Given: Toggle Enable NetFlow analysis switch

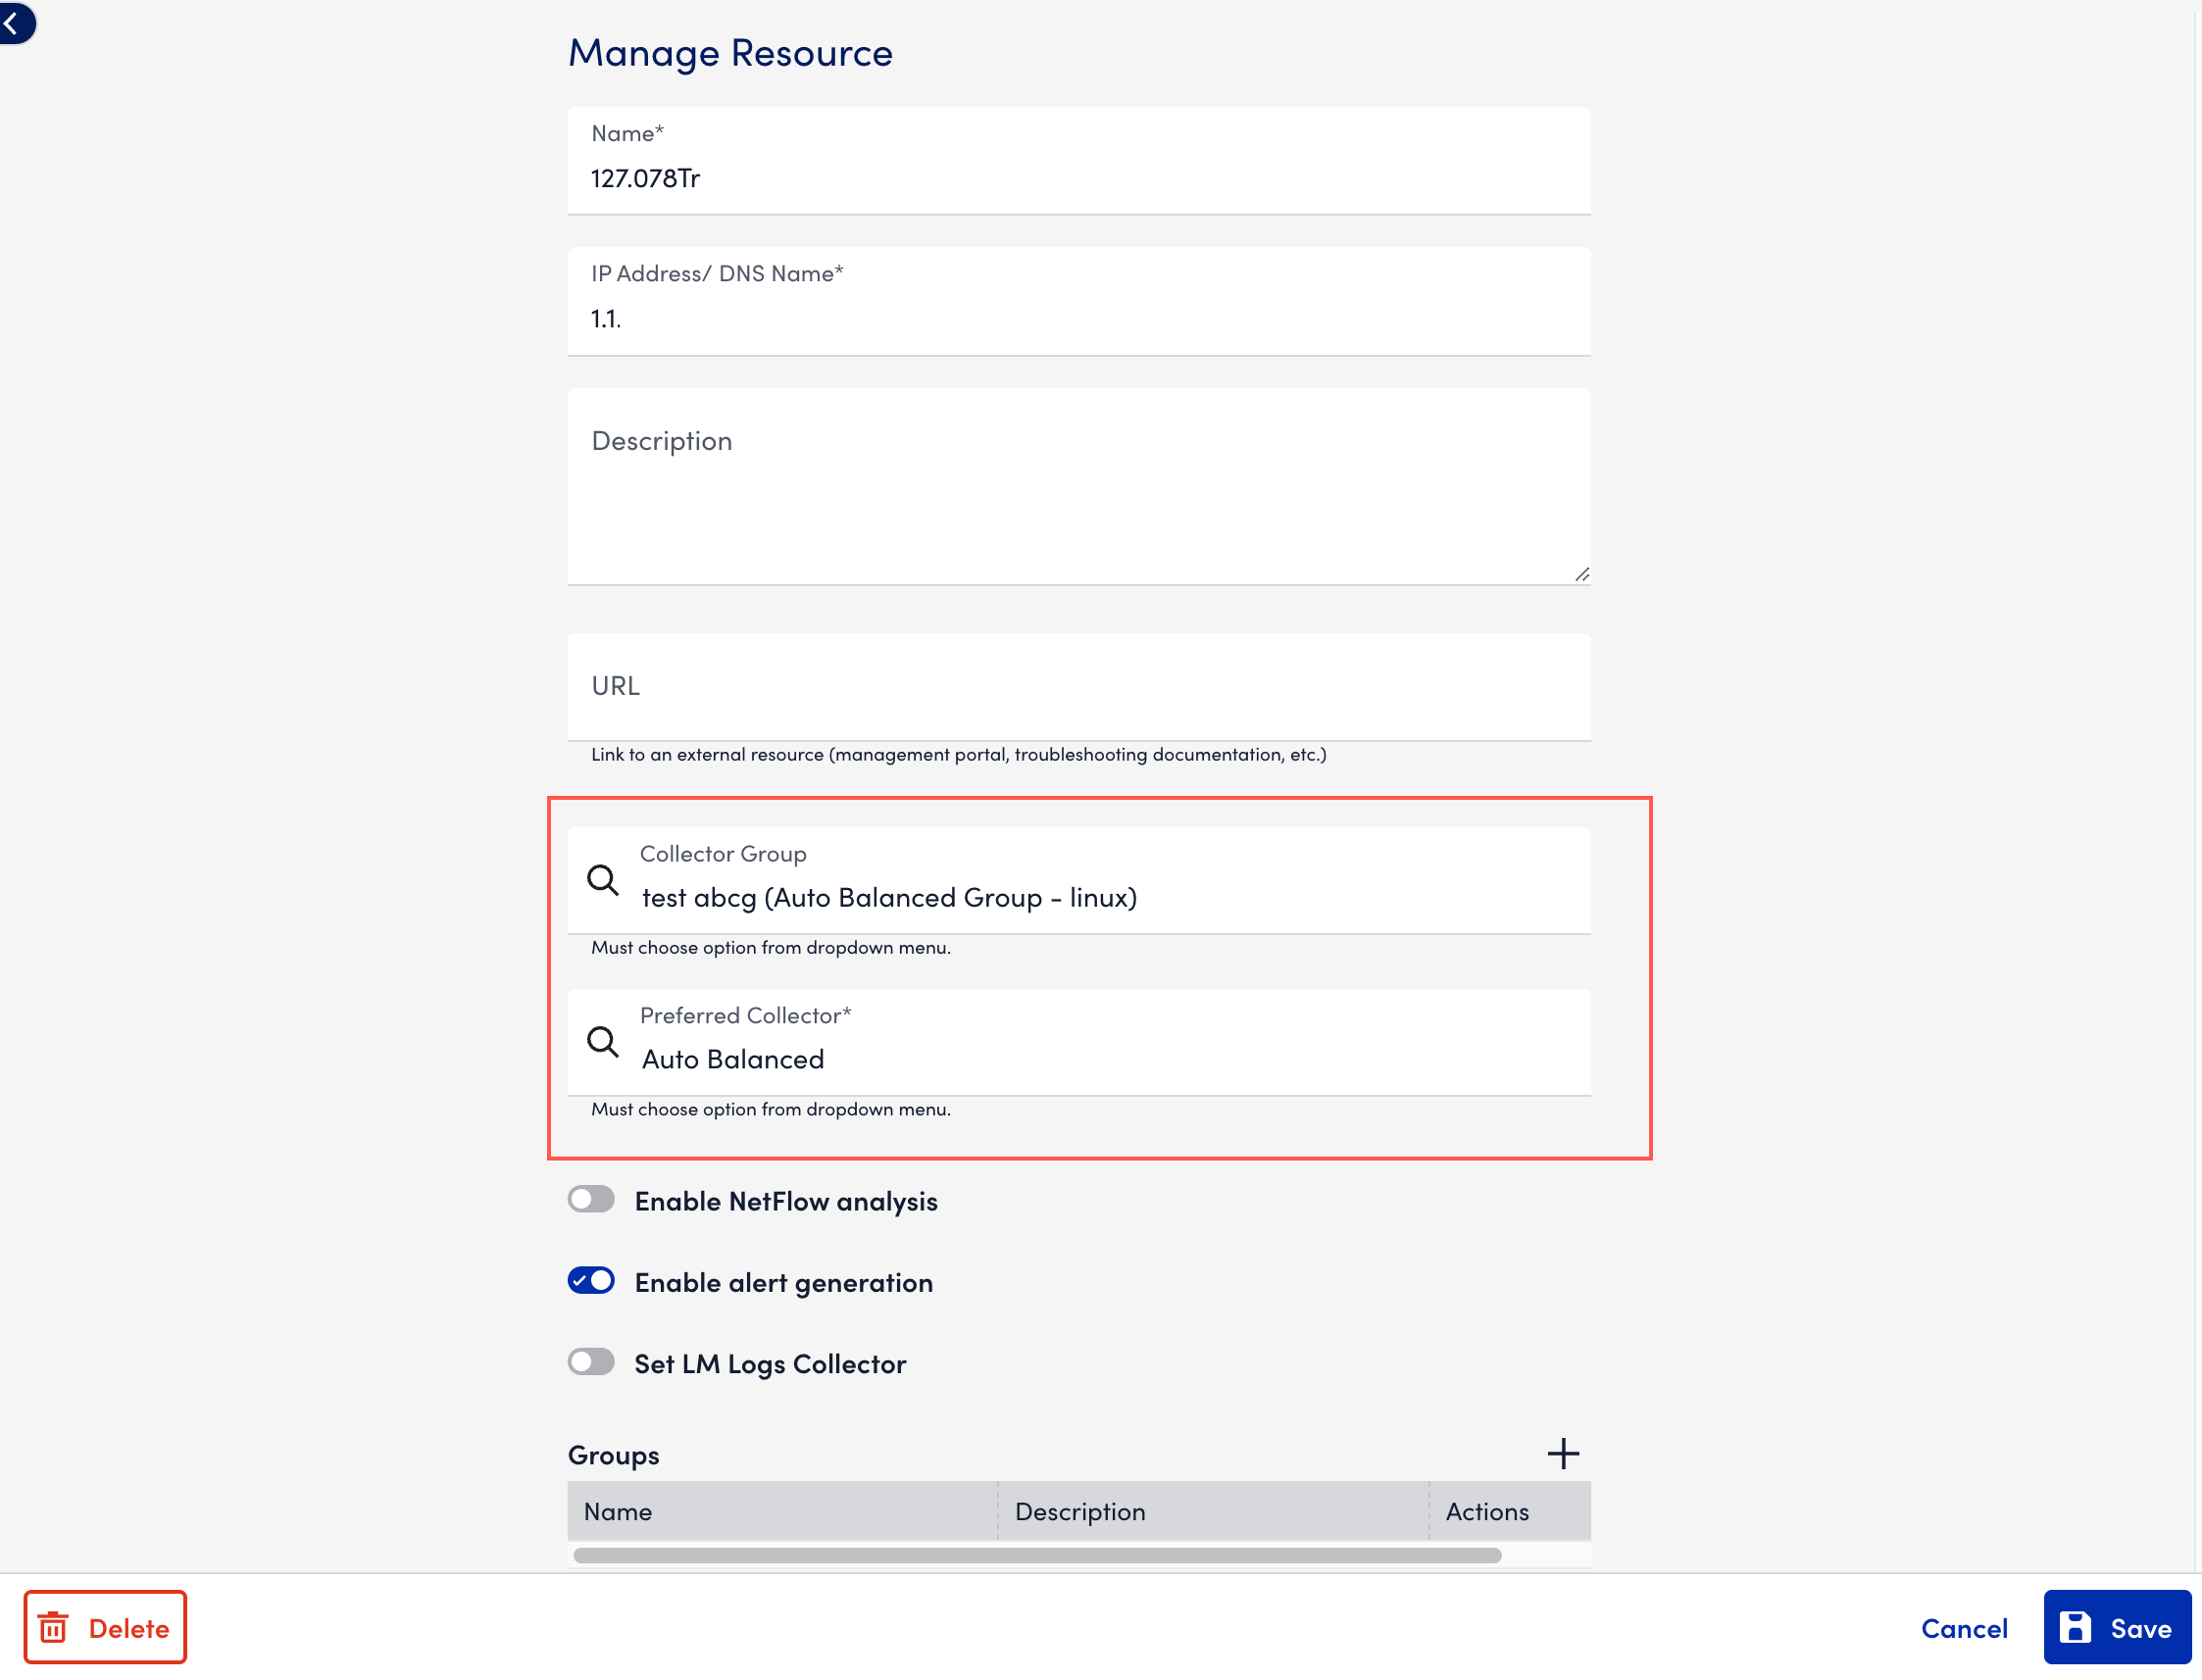Looking at the screenshot, I should pos(591,1199).
